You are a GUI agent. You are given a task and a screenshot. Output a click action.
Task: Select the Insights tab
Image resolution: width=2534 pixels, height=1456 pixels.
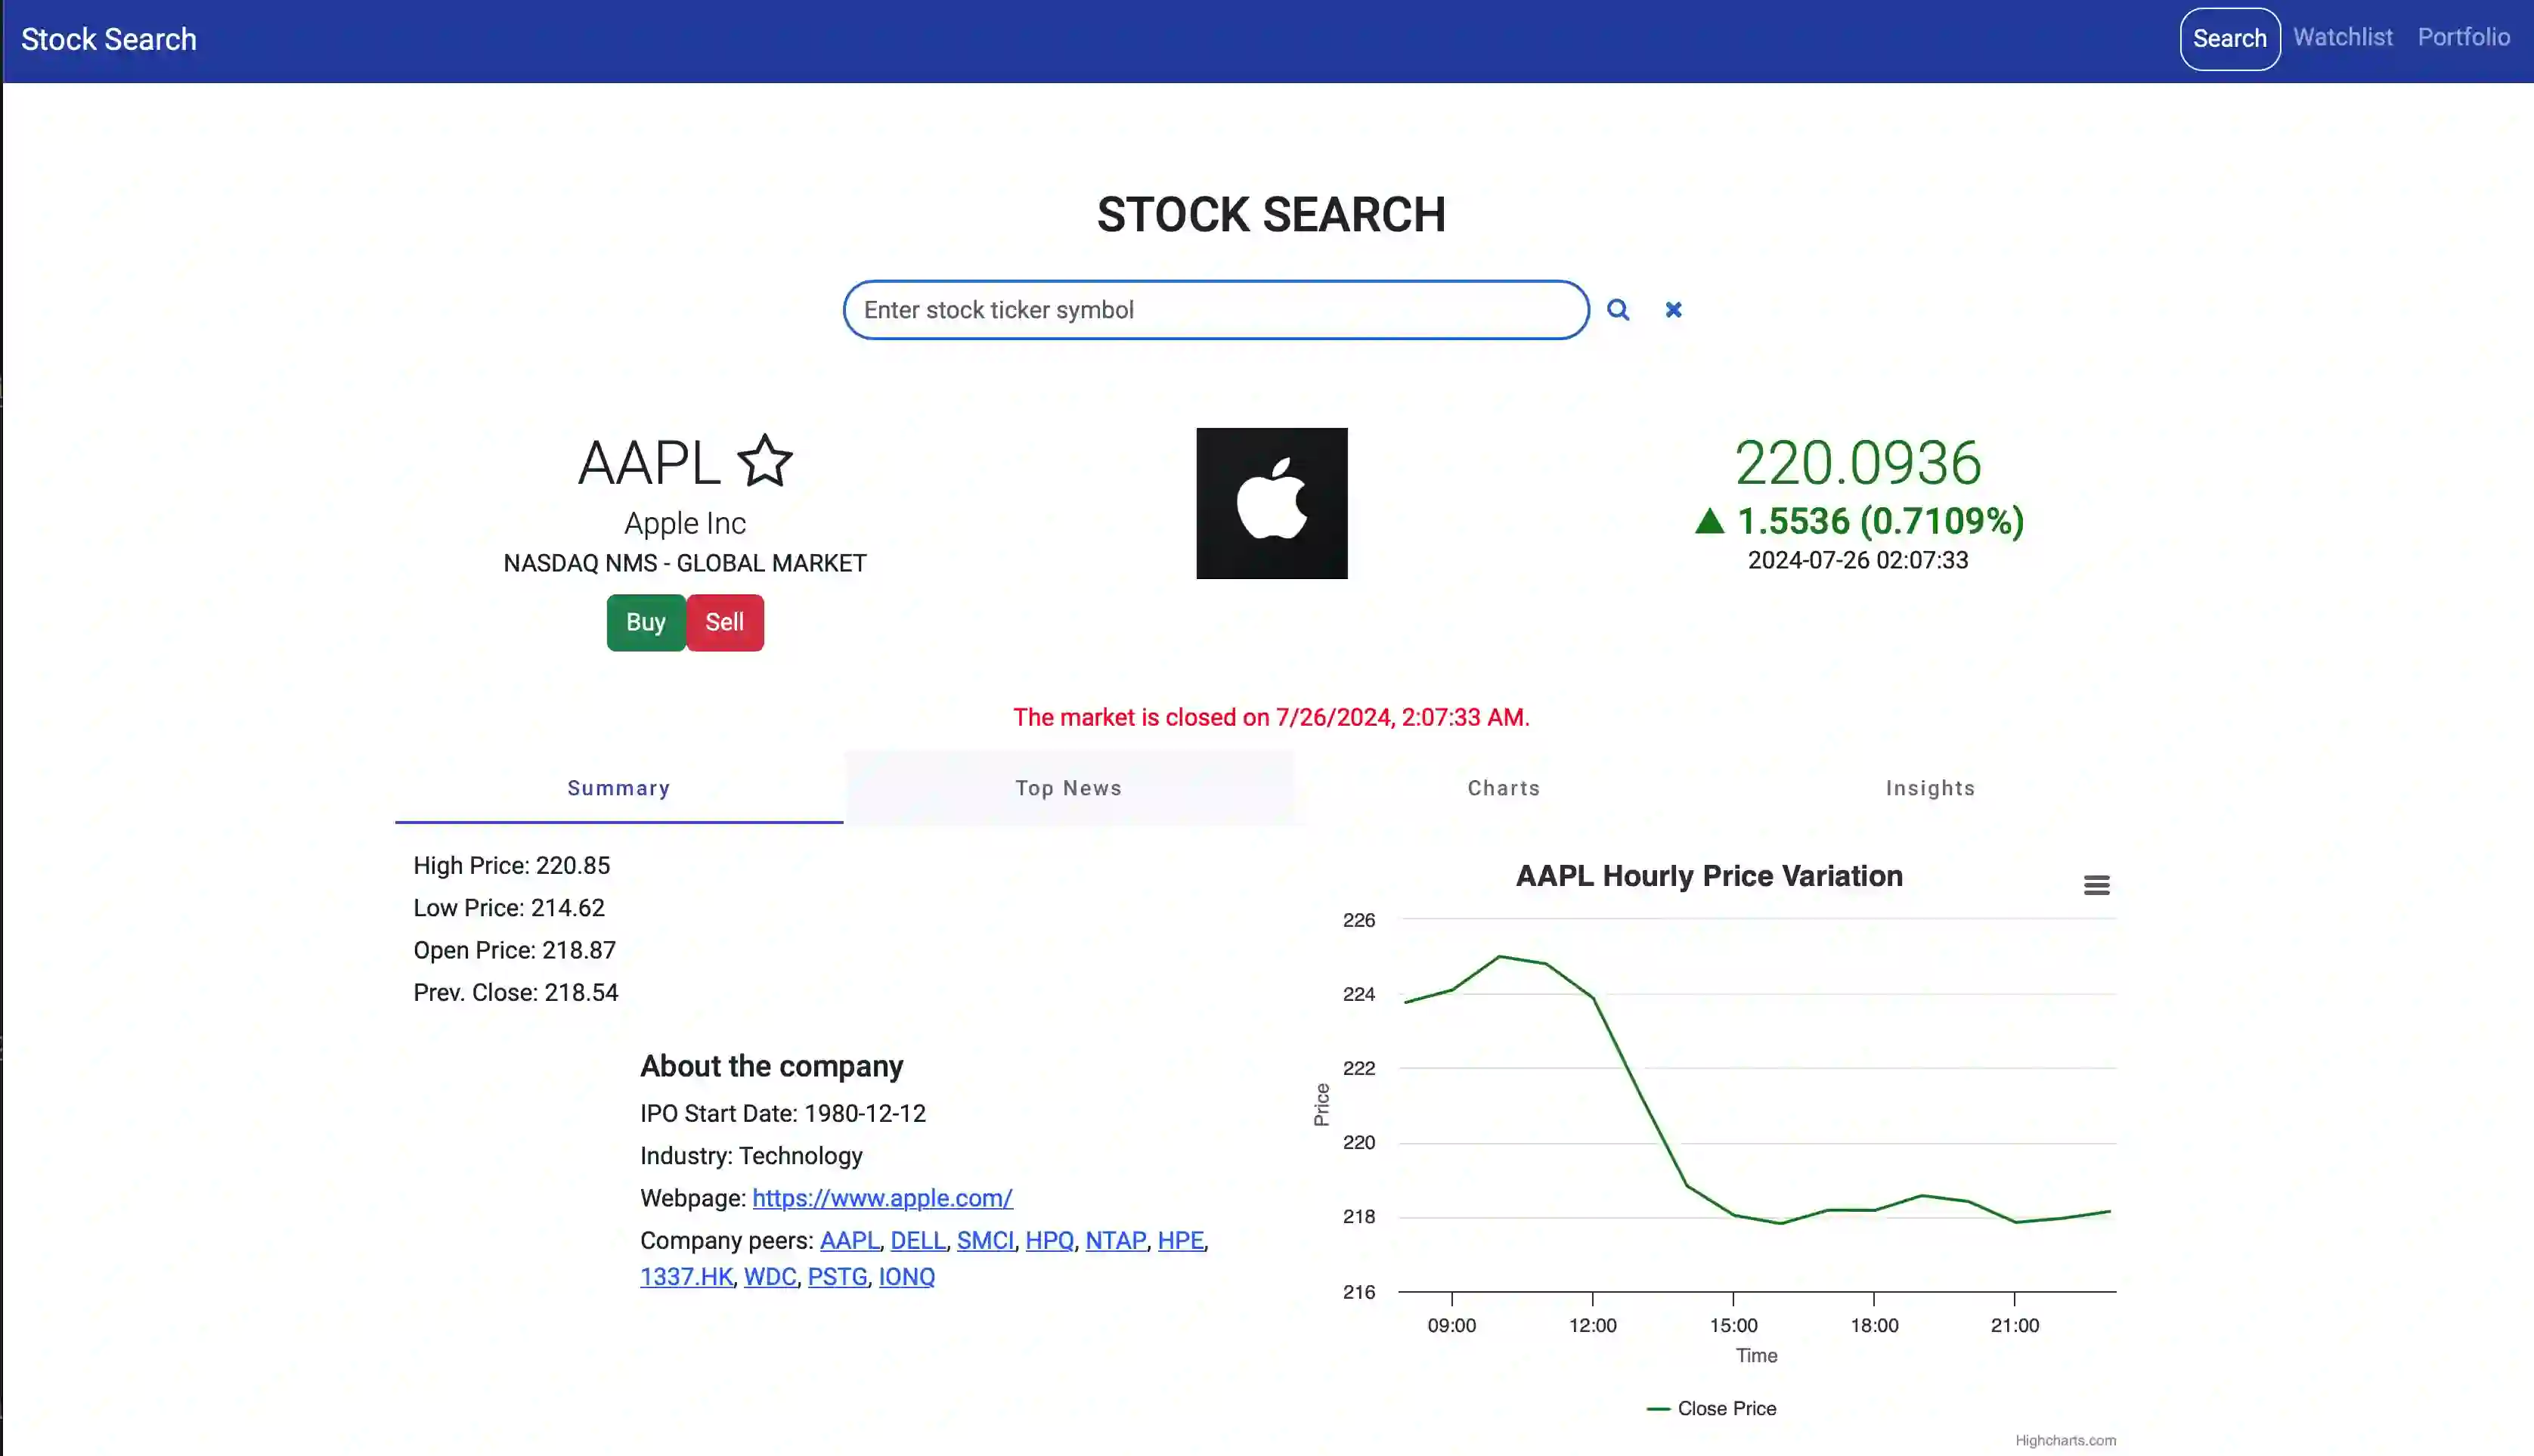click(1930, 788)
